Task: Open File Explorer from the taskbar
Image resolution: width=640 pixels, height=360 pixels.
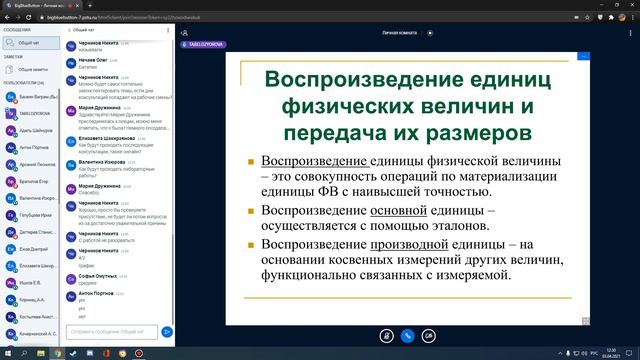Action: 41,353
